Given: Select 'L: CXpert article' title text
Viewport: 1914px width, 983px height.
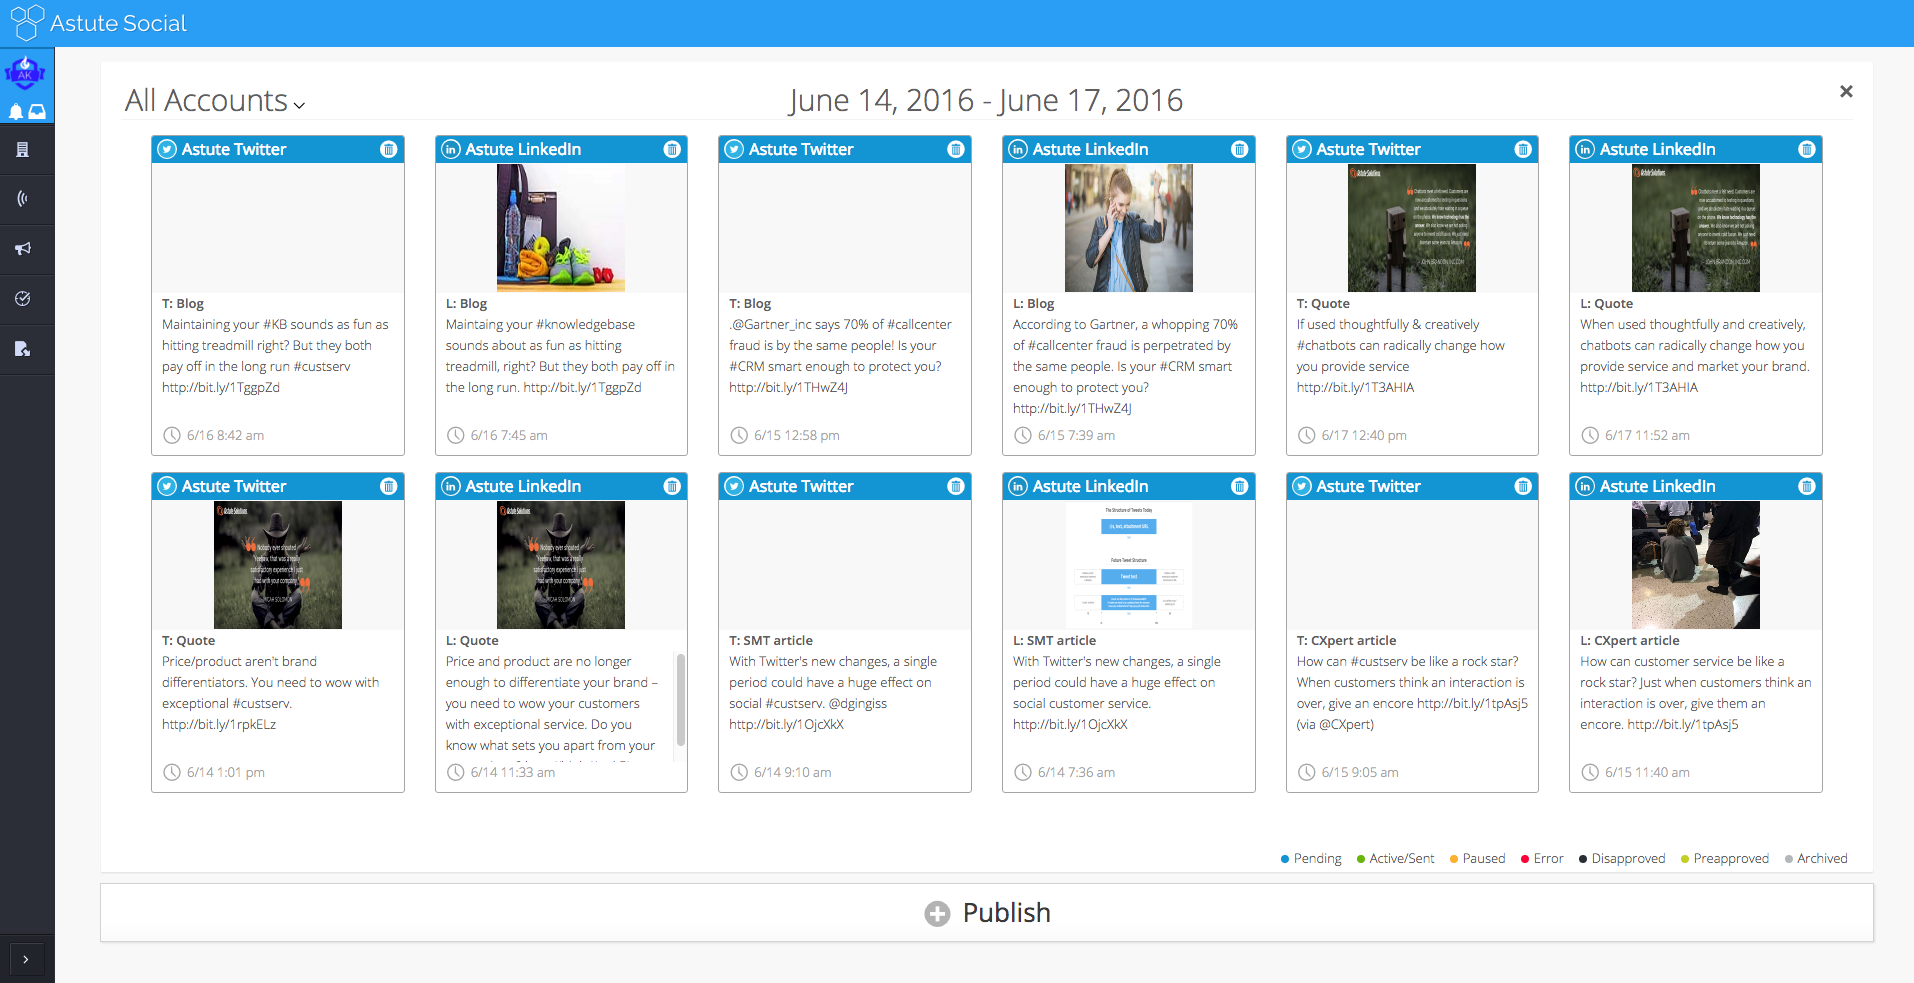Looking at the screenshot, I should tap(1630, 640).
